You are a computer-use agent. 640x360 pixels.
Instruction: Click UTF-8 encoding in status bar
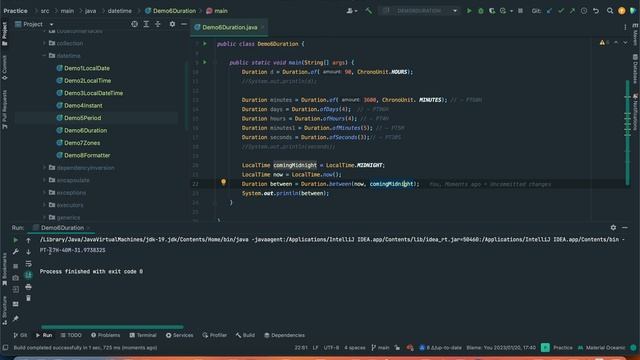click(331, 348)
